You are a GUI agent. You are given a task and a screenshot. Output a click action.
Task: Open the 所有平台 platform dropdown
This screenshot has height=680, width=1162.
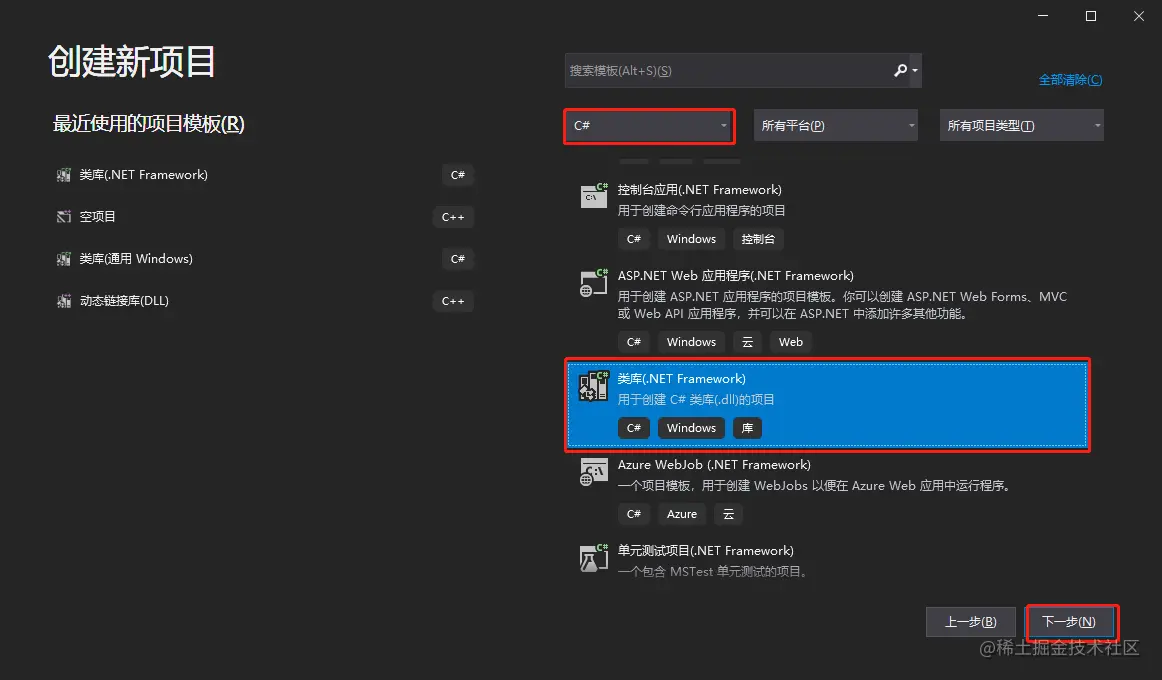pos(836,126)
